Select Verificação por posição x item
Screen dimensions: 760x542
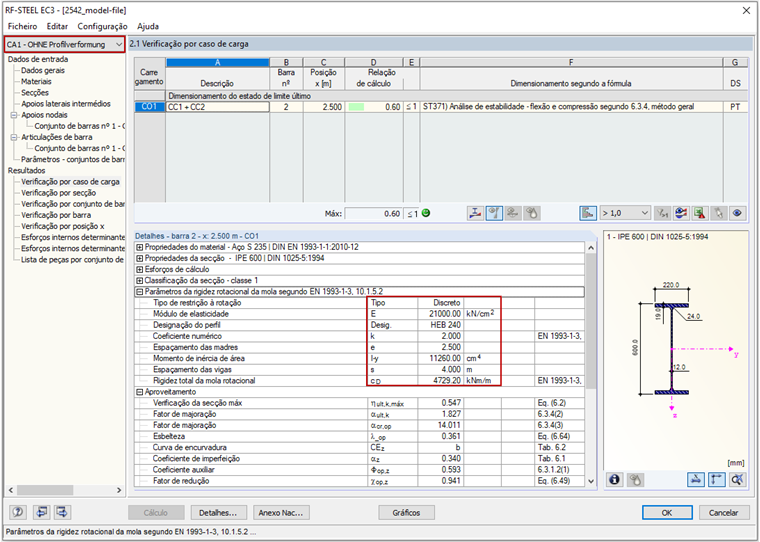(63, 226)
